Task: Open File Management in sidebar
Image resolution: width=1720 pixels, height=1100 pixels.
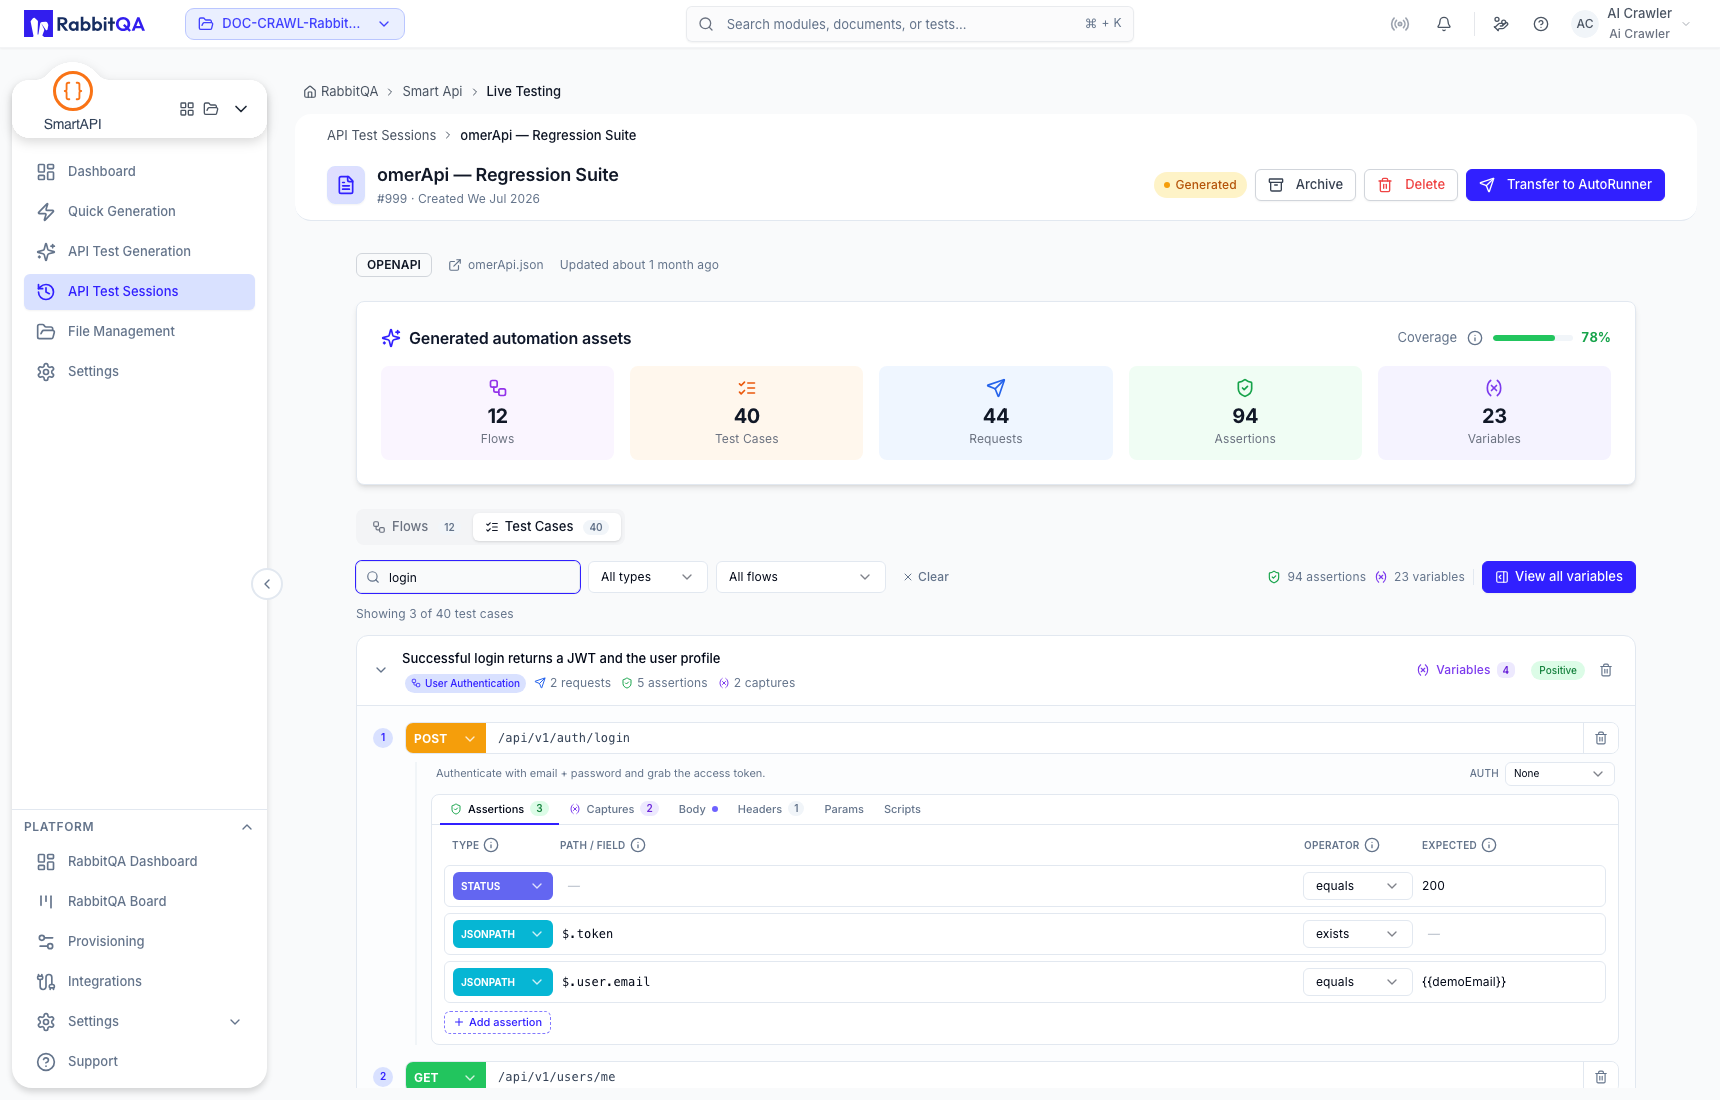Action: click(139, 332)
